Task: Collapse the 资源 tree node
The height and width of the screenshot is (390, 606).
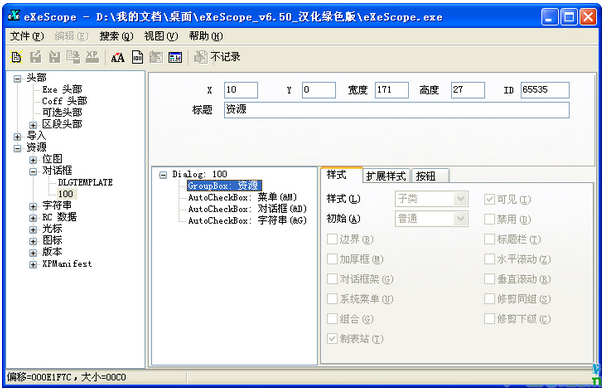Action: (x=17, y=148)
